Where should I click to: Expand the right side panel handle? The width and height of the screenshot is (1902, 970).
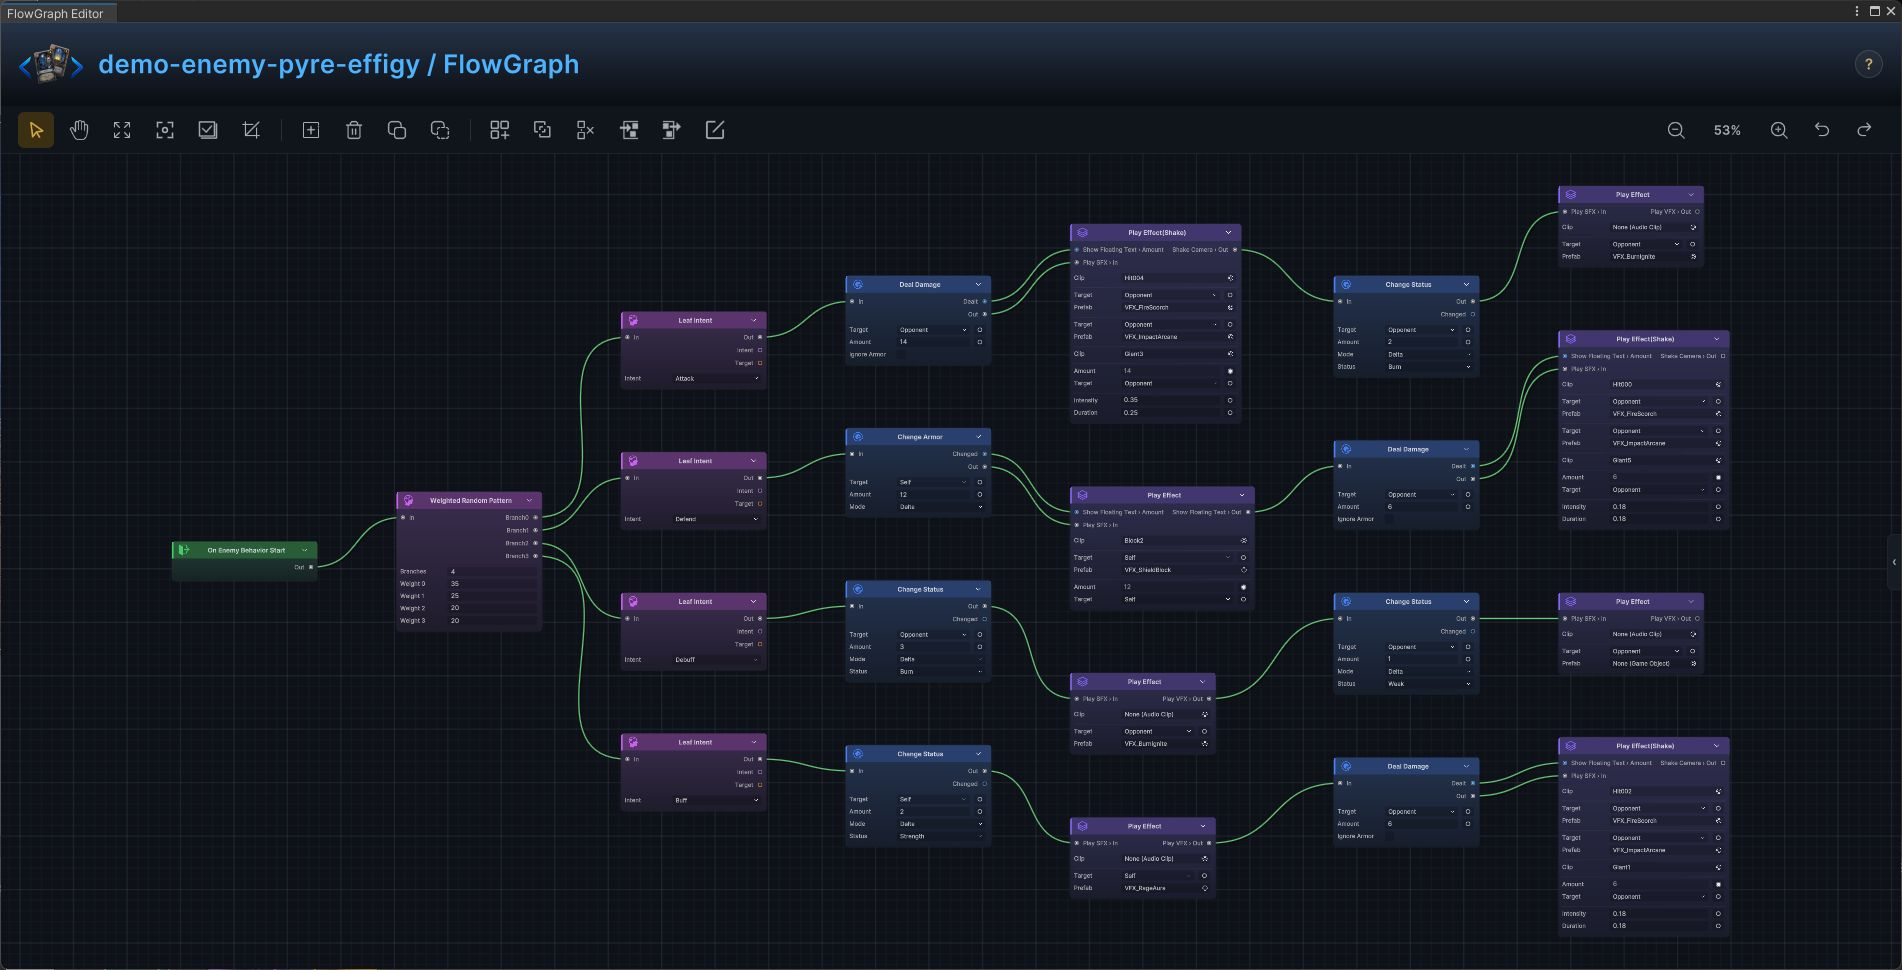pos(1894,562)
